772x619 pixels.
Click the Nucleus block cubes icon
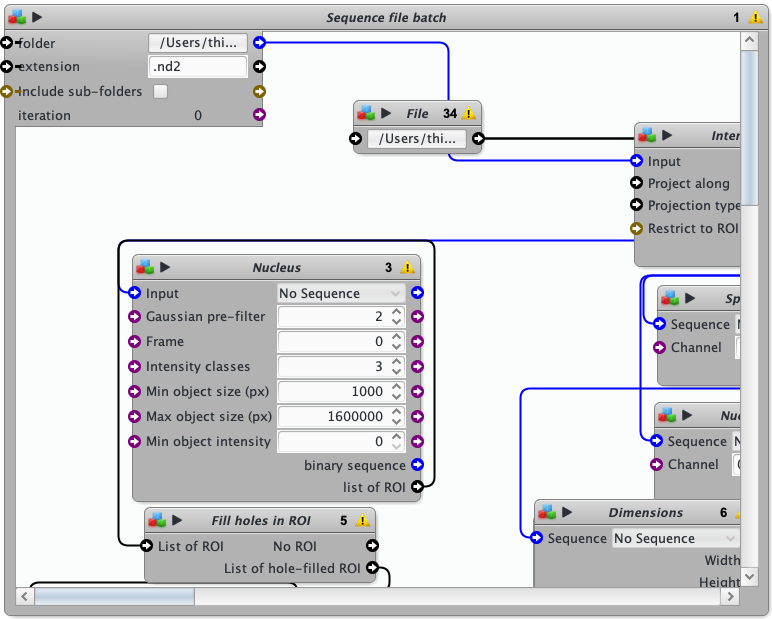(145, 268)
